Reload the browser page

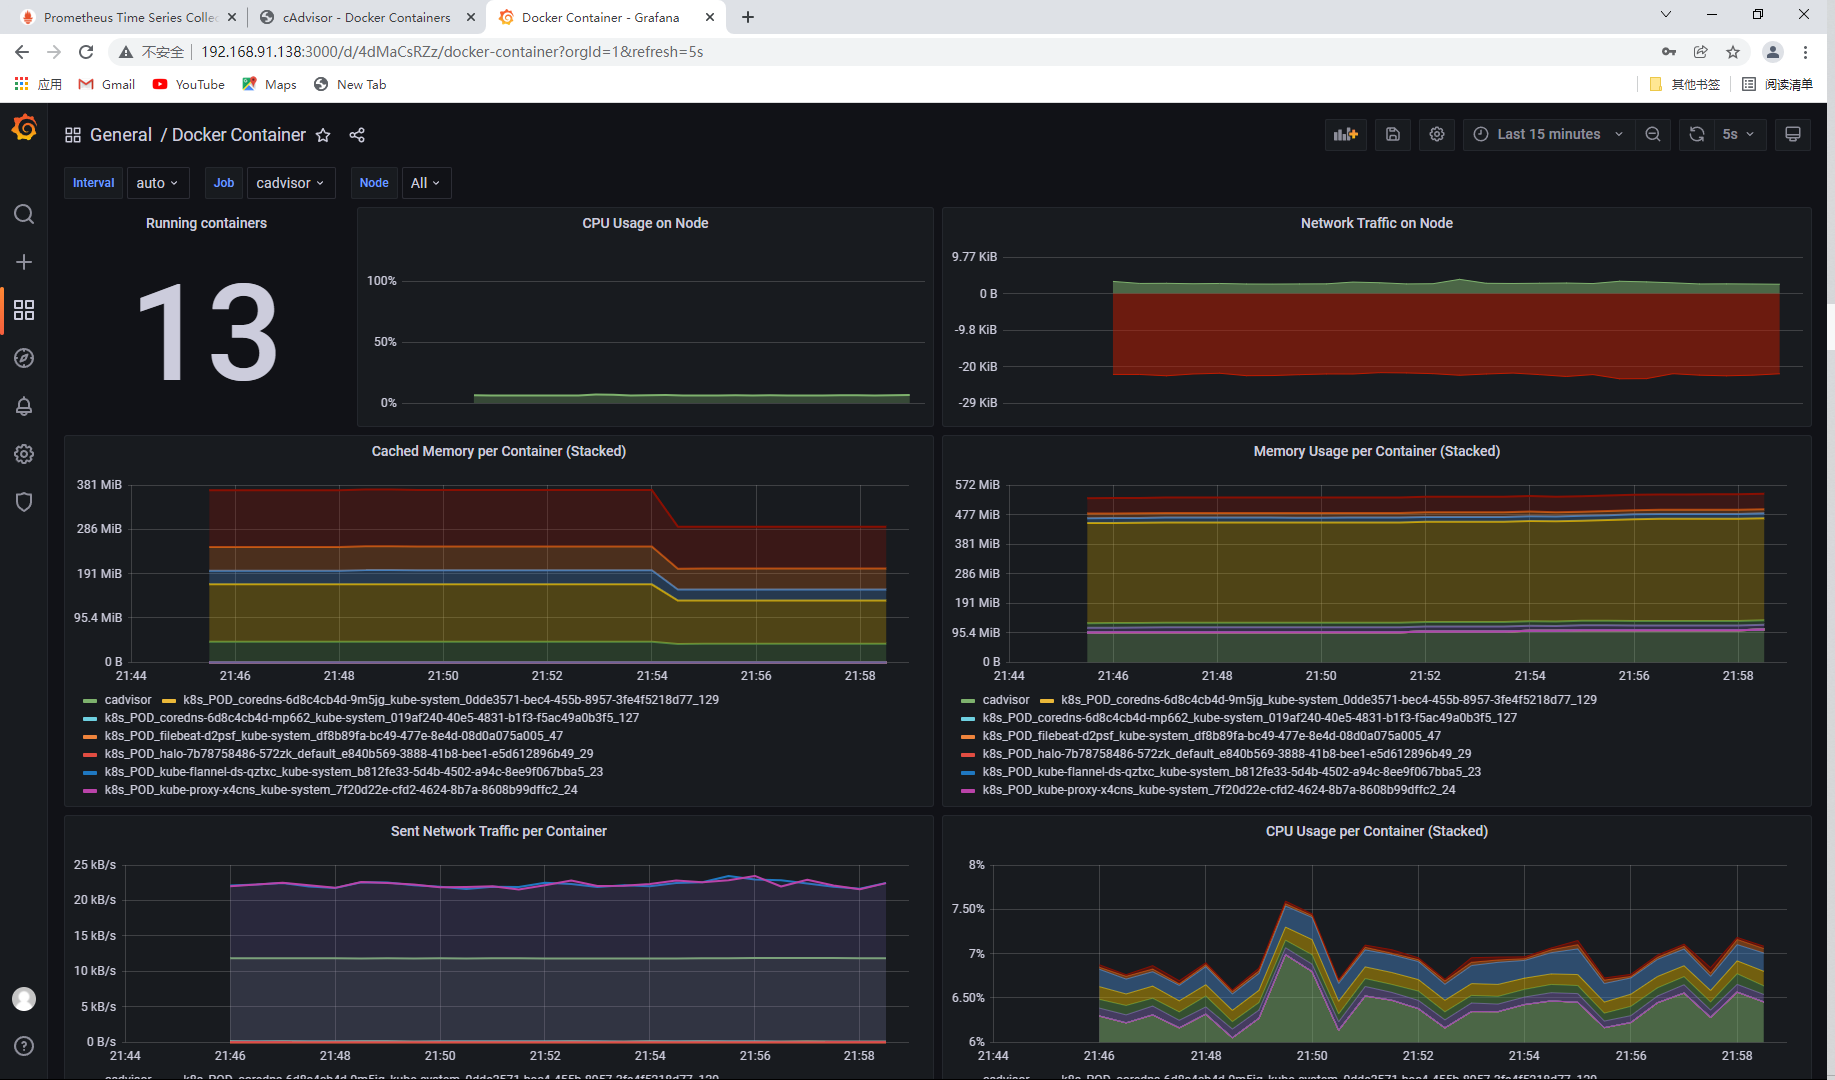pos(86,52)
